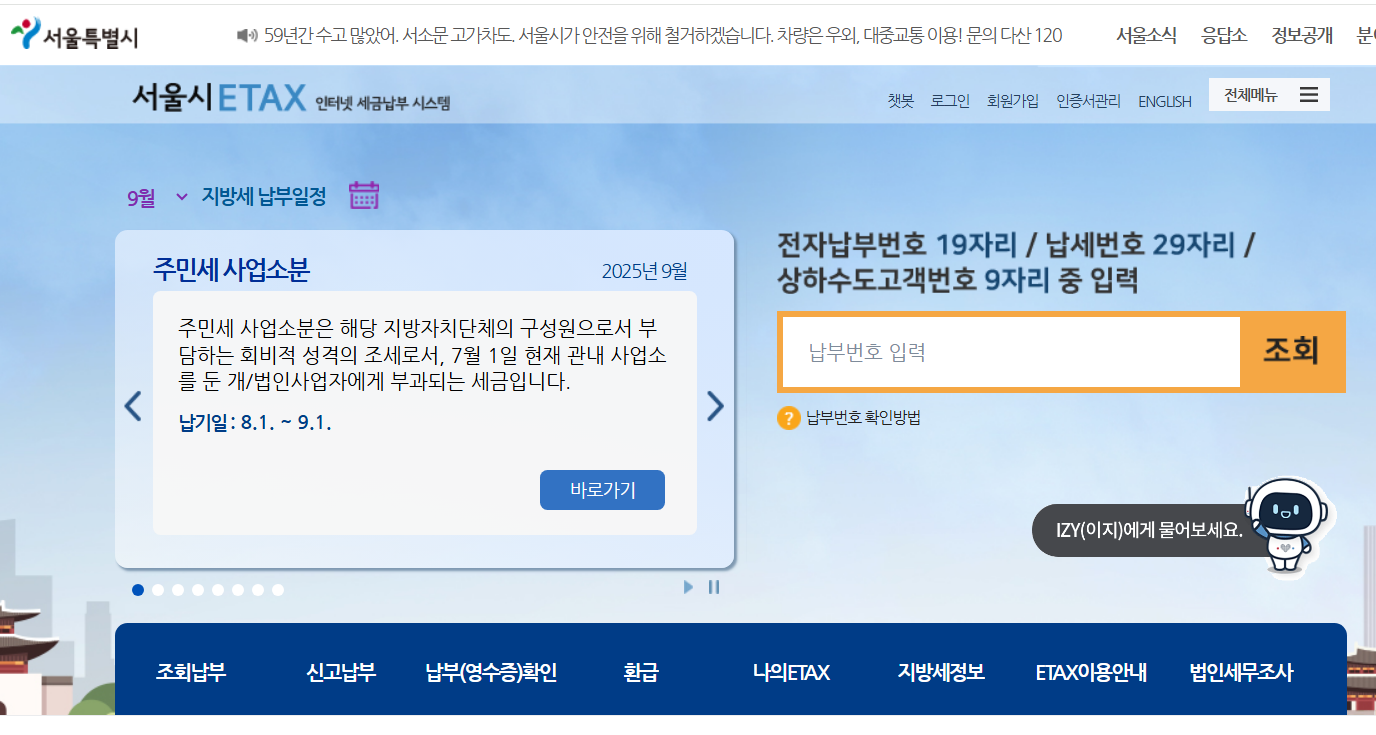Viewport: 1376px width, 735px height.
Task: Select the fifth carousel dot
Action: 218,590
